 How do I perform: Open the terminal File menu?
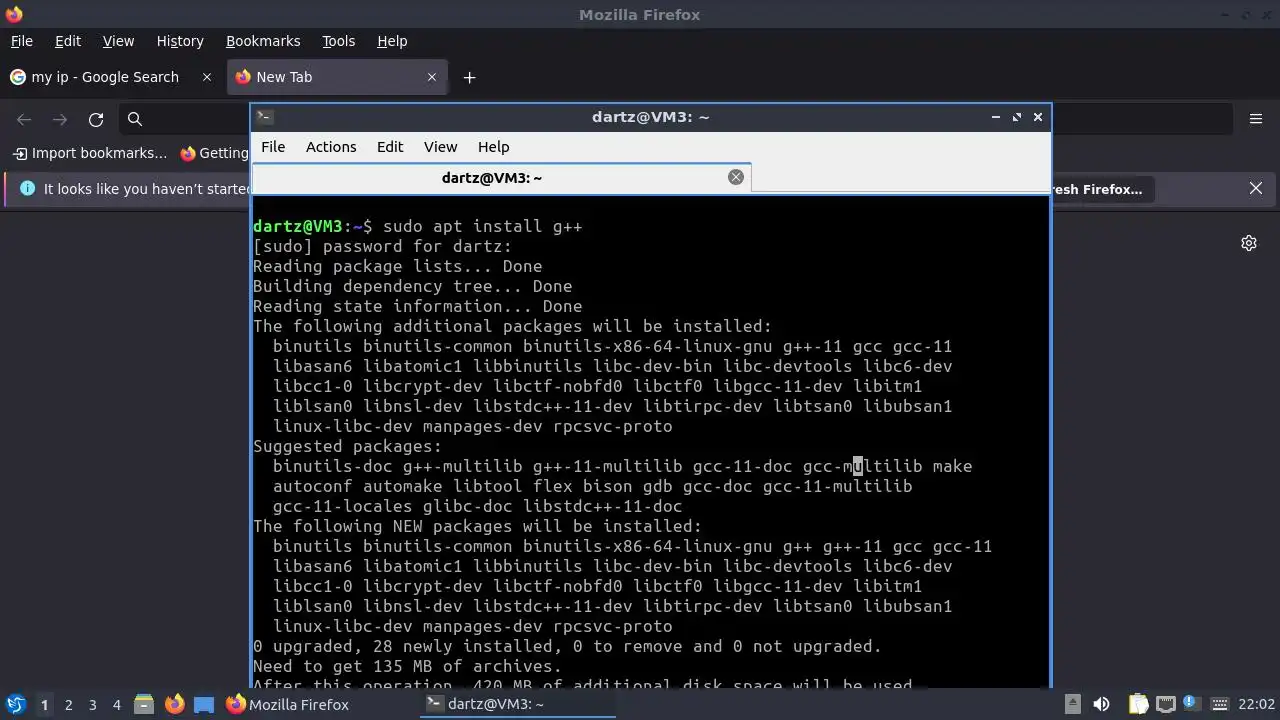click(x=273, y=146)
